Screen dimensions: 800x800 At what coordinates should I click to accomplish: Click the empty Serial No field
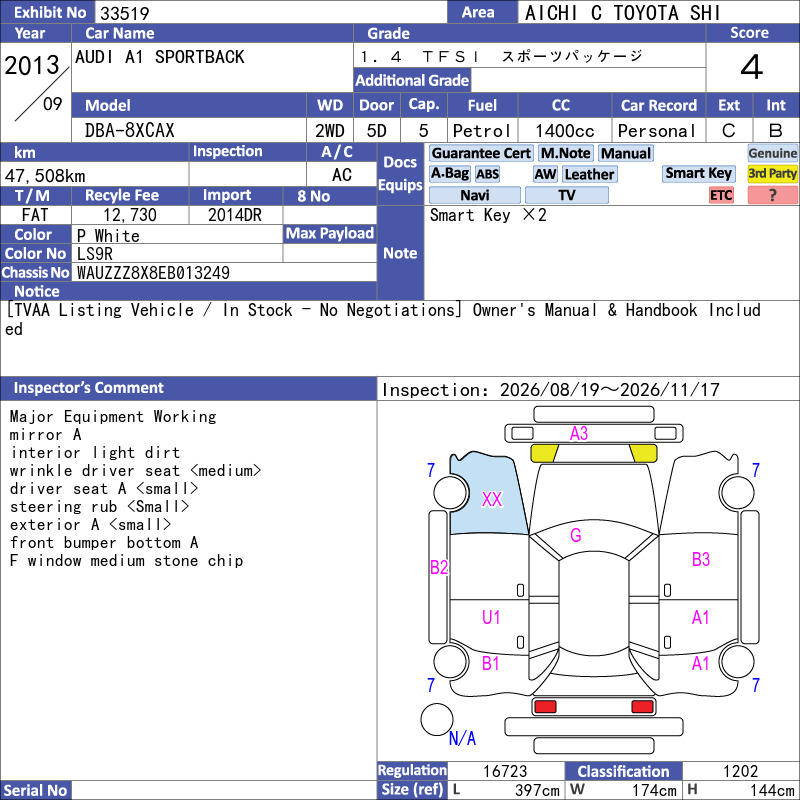(x=223, y=790)
